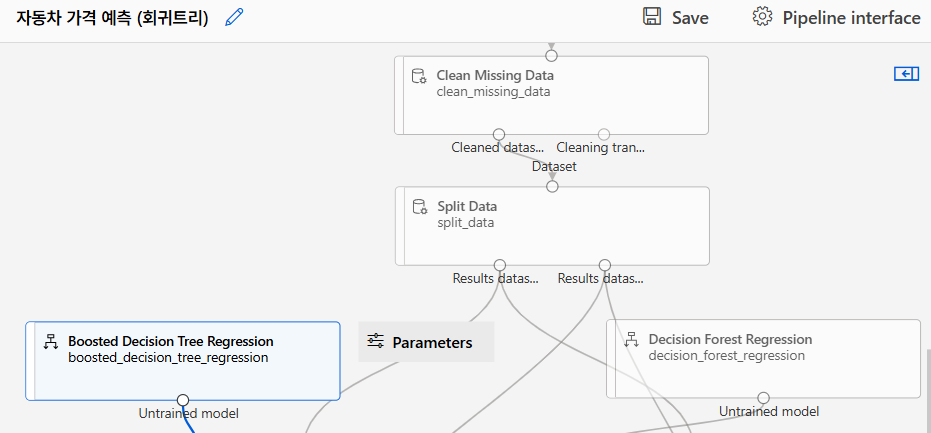Expand the collapsed side panel arrow icon
Viewport: 931px width, 433px height.
click(x=906, y=74)
